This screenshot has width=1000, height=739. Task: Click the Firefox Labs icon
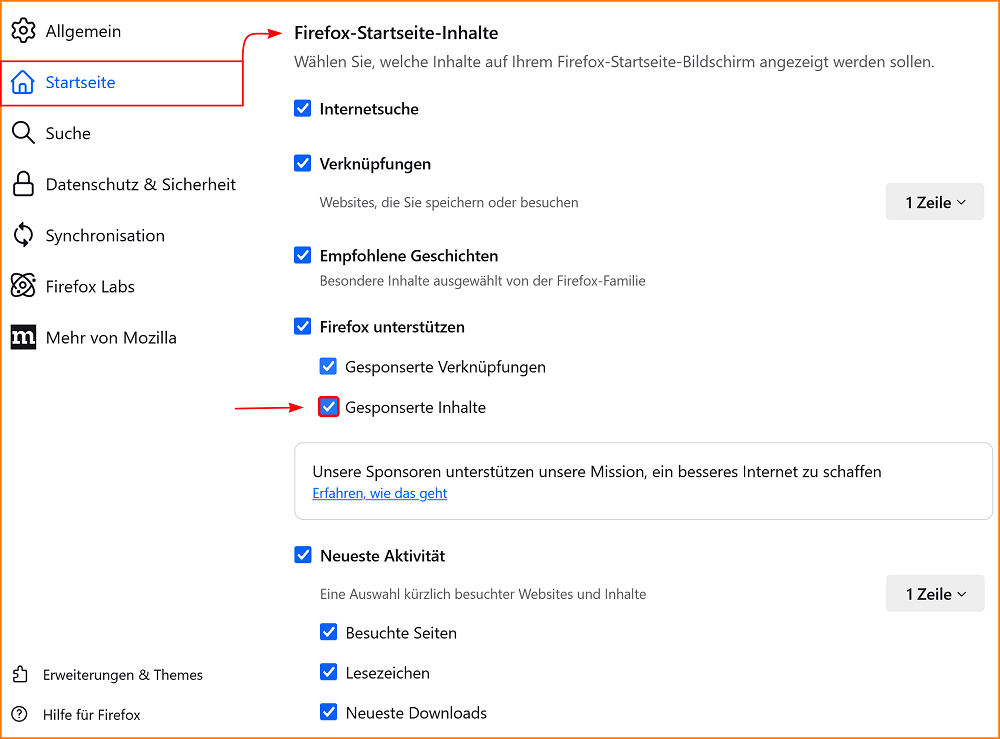pyautogui.click(x=23, y=286)
